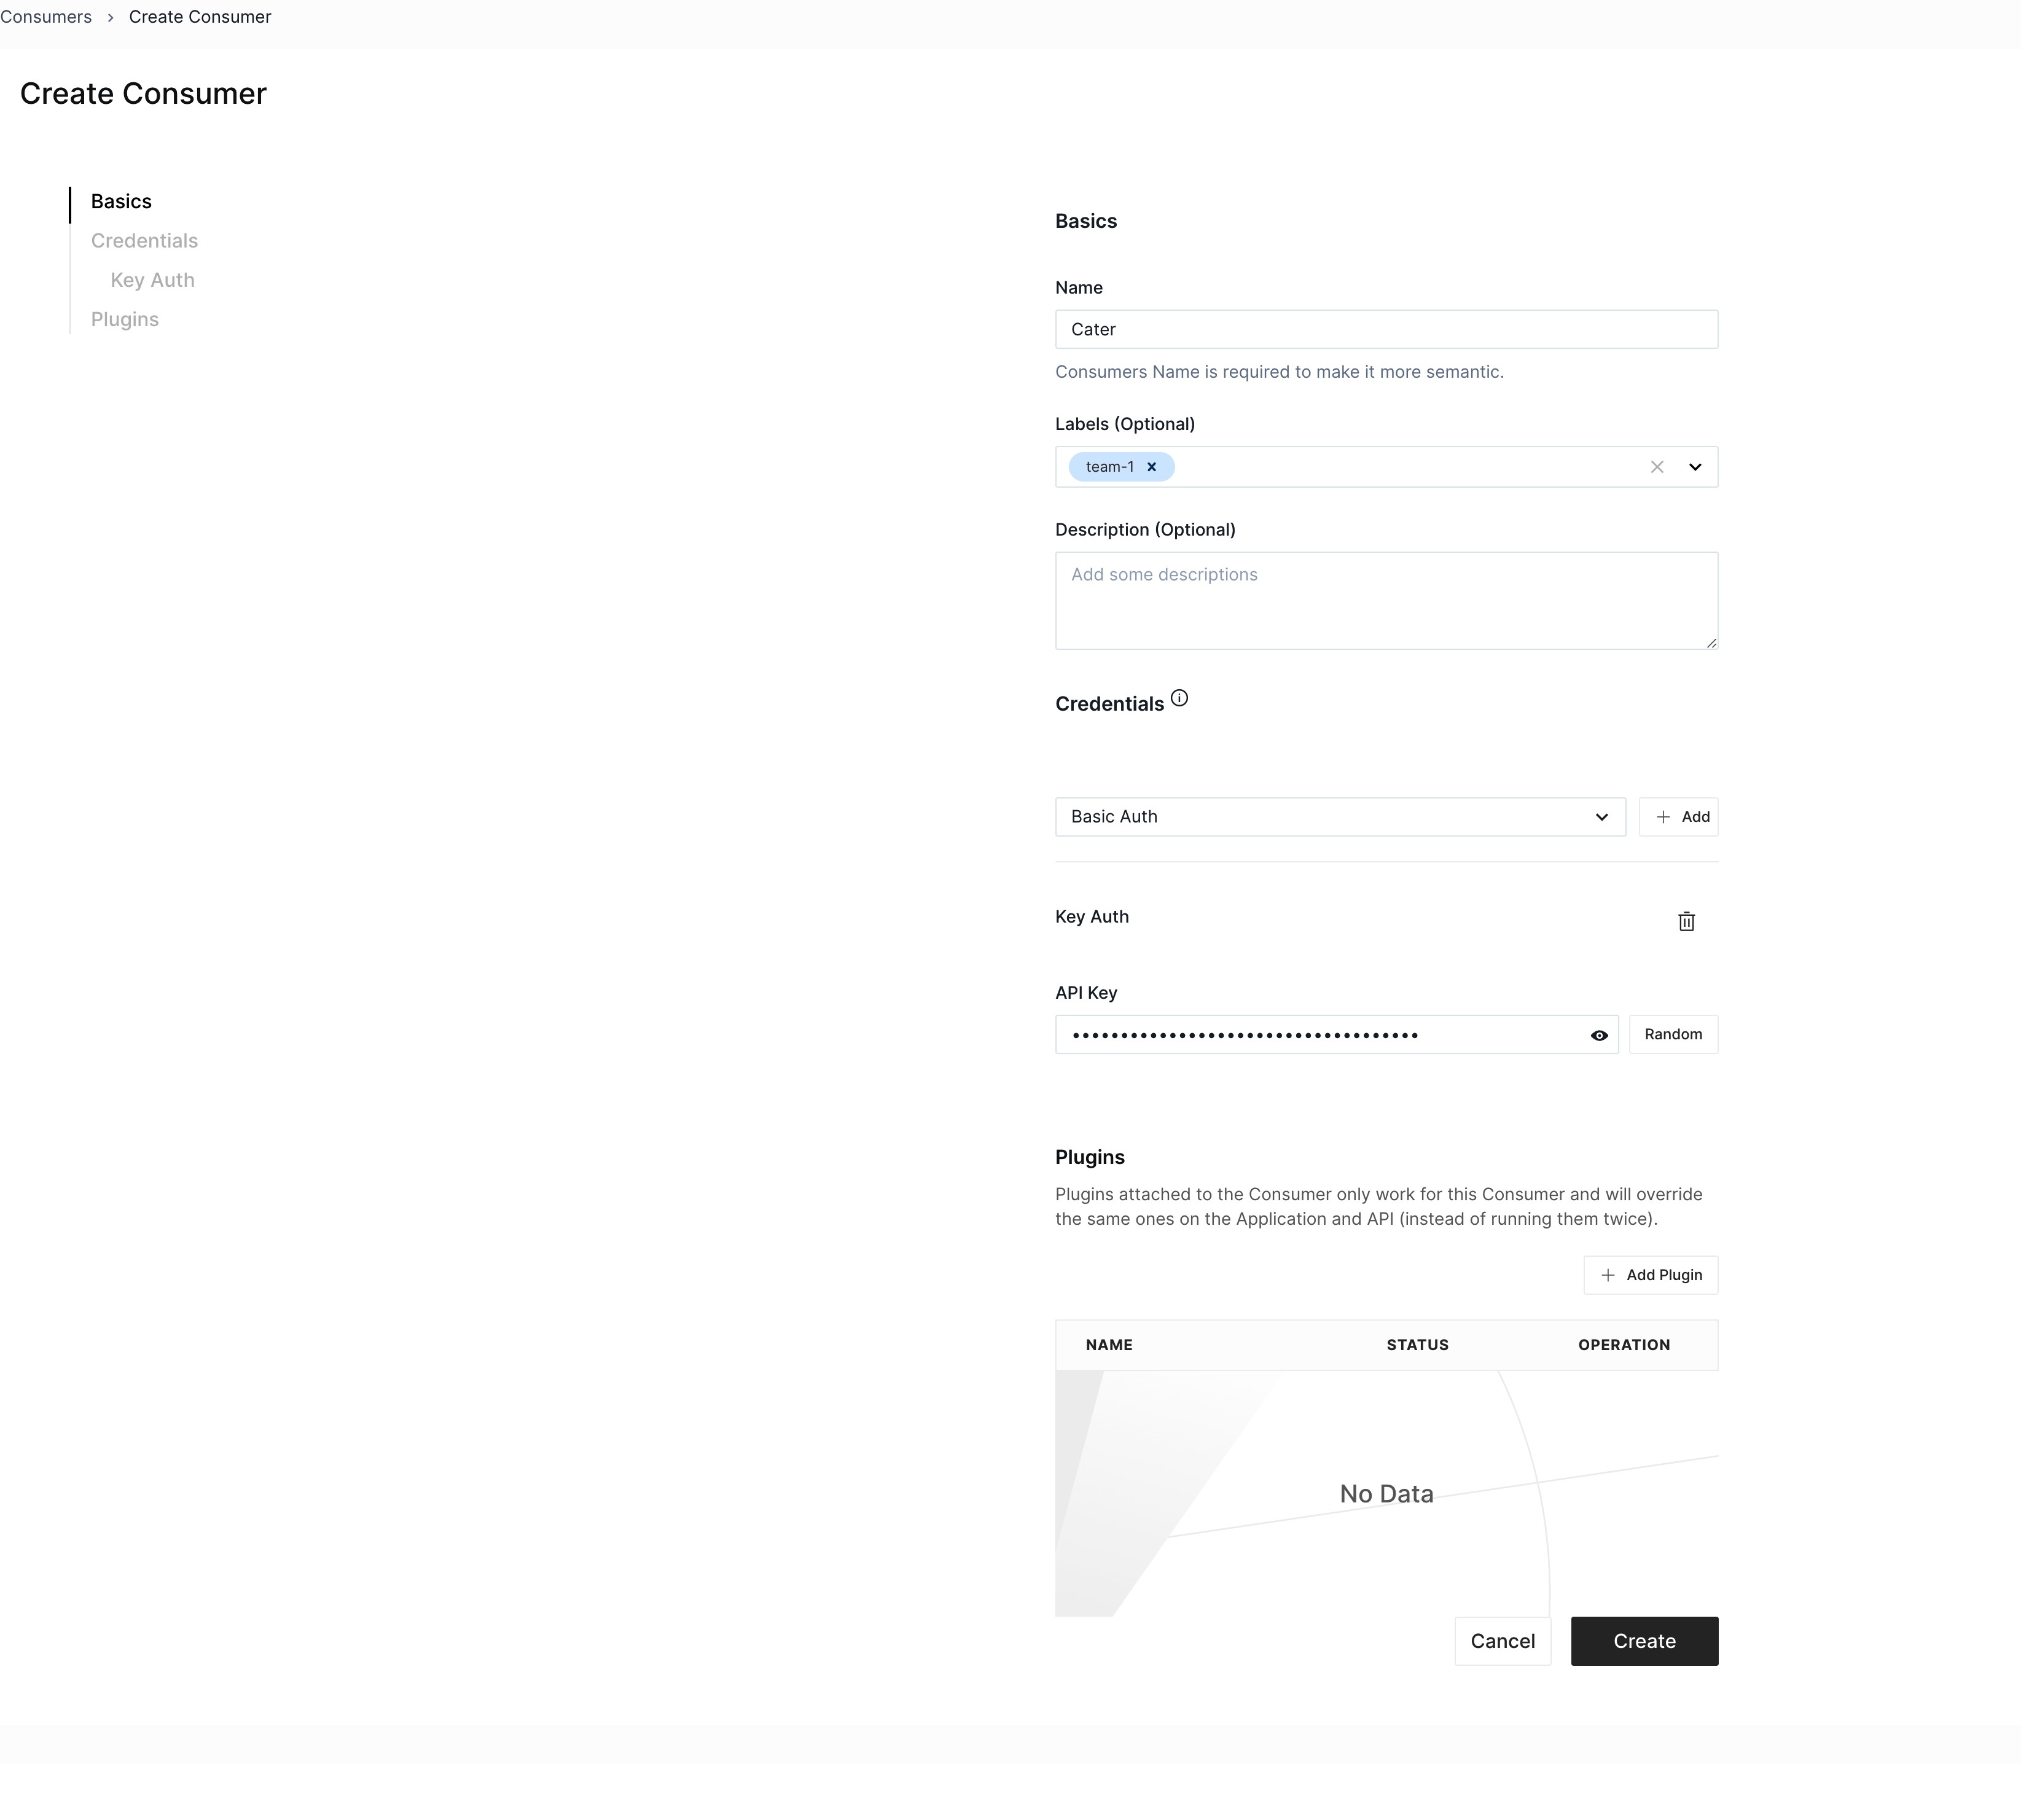Click Add credential button
The image size is (2021, 1820).
(1678, 815)
